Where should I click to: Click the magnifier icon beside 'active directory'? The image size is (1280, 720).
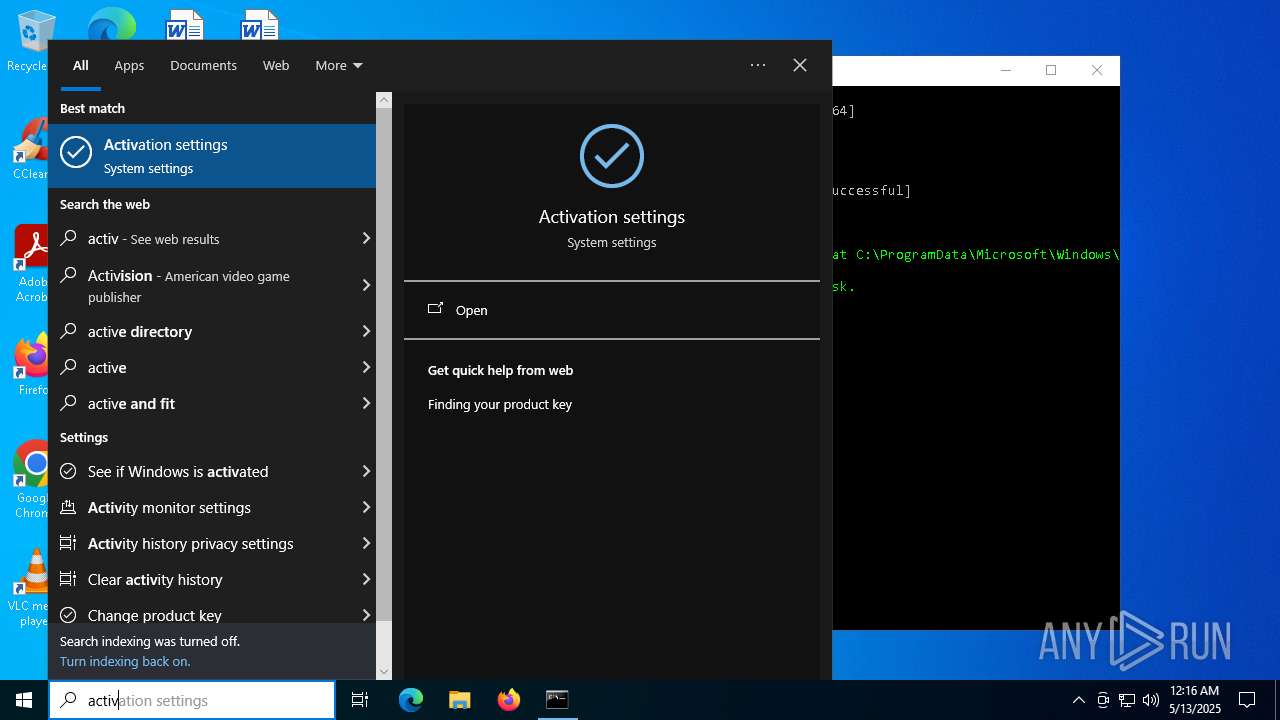(68, 331)
